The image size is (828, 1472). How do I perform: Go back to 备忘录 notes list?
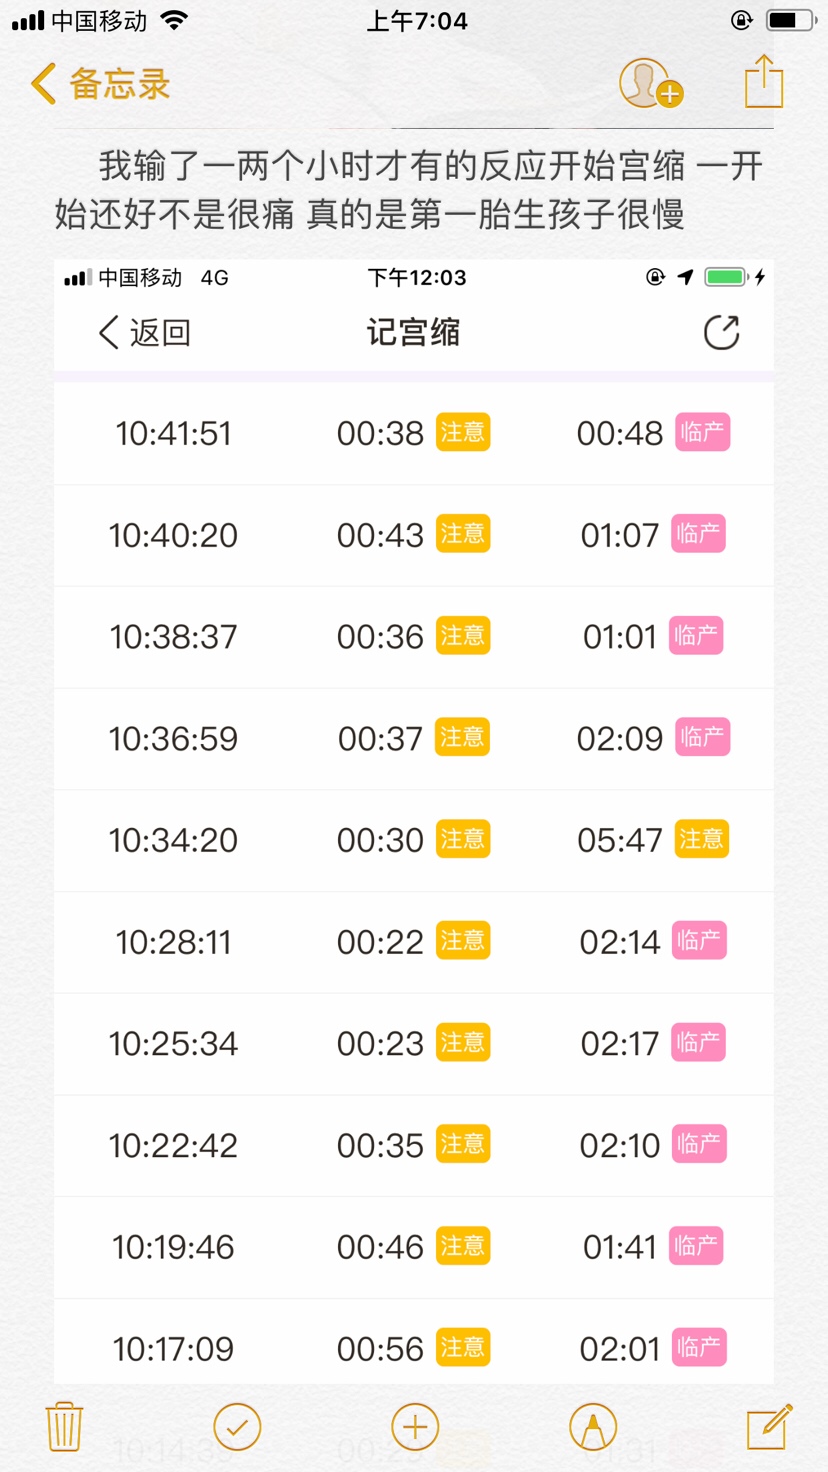pyautogui.click(x=100, y=84)
